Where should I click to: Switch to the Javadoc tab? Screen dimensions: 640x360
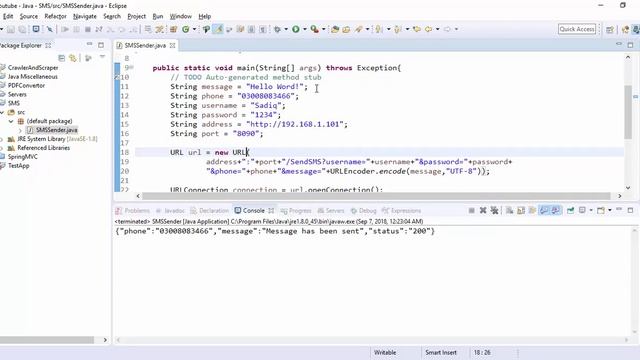click(x=170, y=211)
